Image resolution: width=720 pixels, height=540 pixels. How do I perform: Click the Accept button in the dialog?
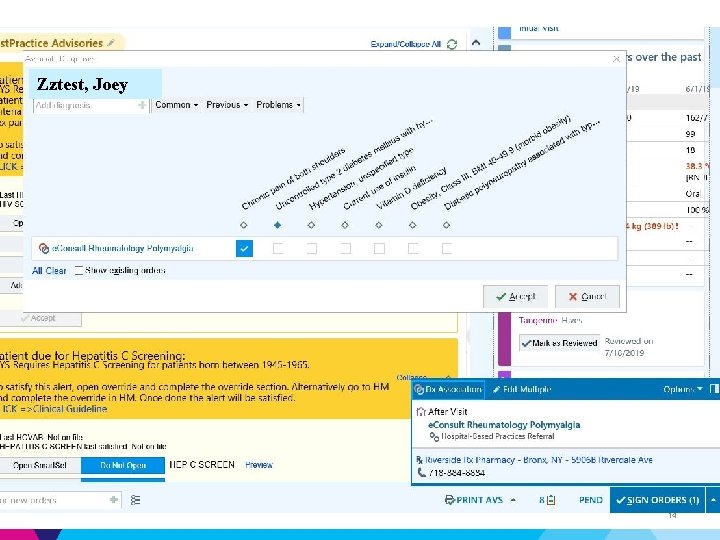pyautogui.click(x=515, y=297)
